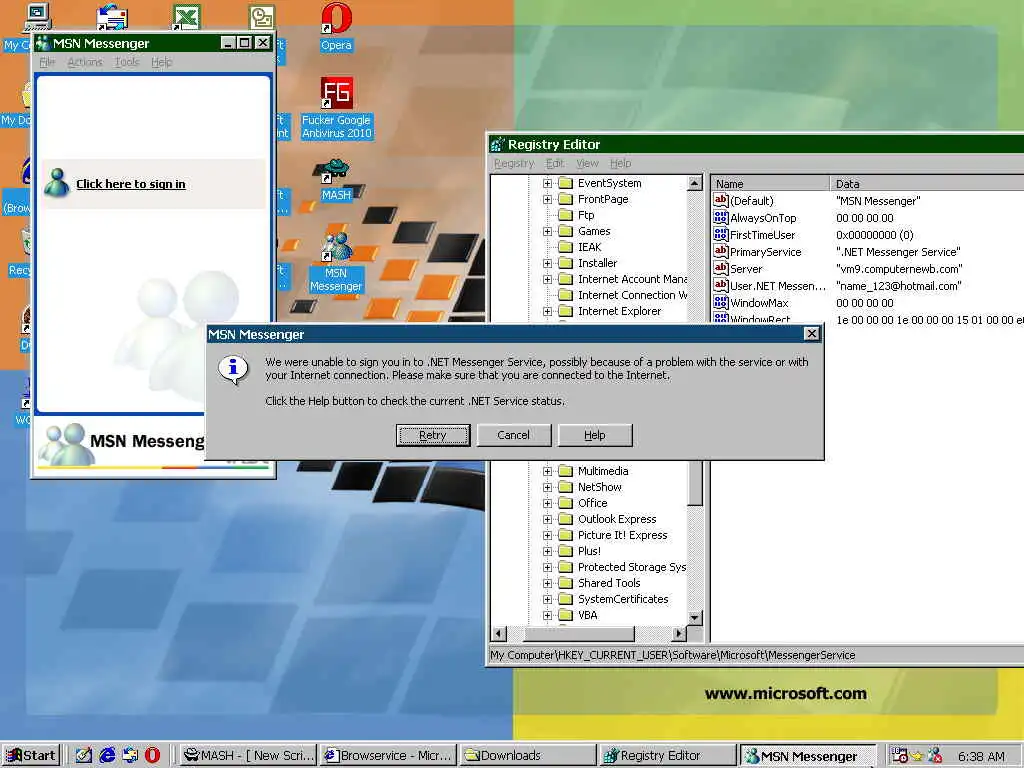Click the MSN Messenger tray icon
Image resolution: width=1024 pixels, height=768 pixels.
point(935,755)
